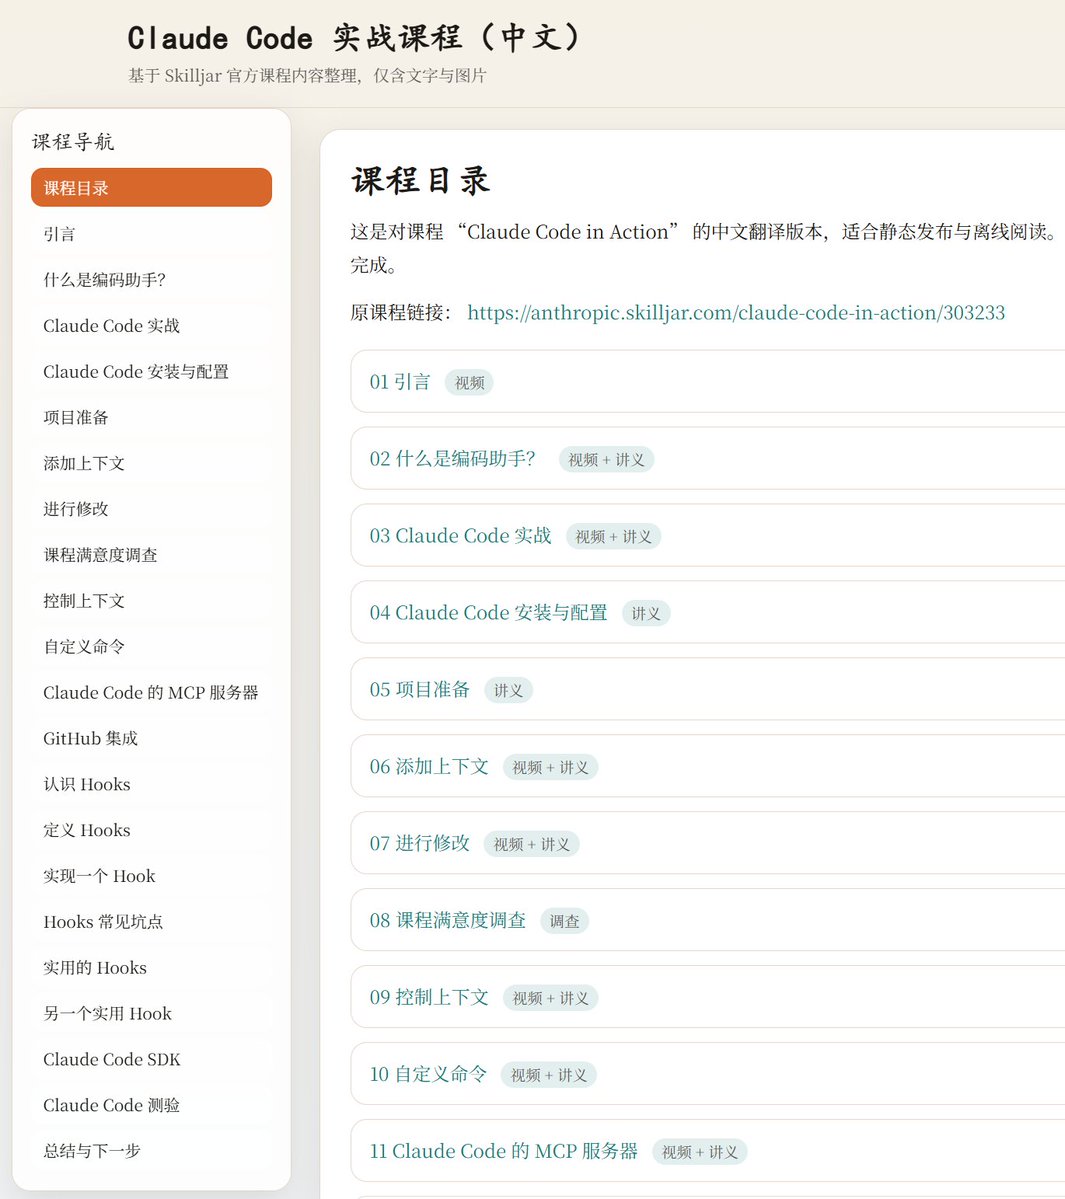Open GitHub 集成 in the sidebar

(151, 738)
